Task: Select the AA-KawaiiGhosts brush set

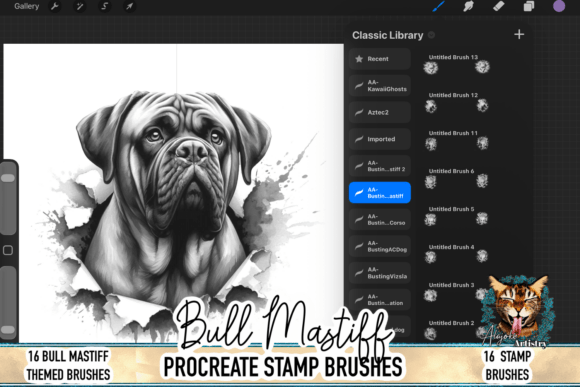Action: (380, 85)
